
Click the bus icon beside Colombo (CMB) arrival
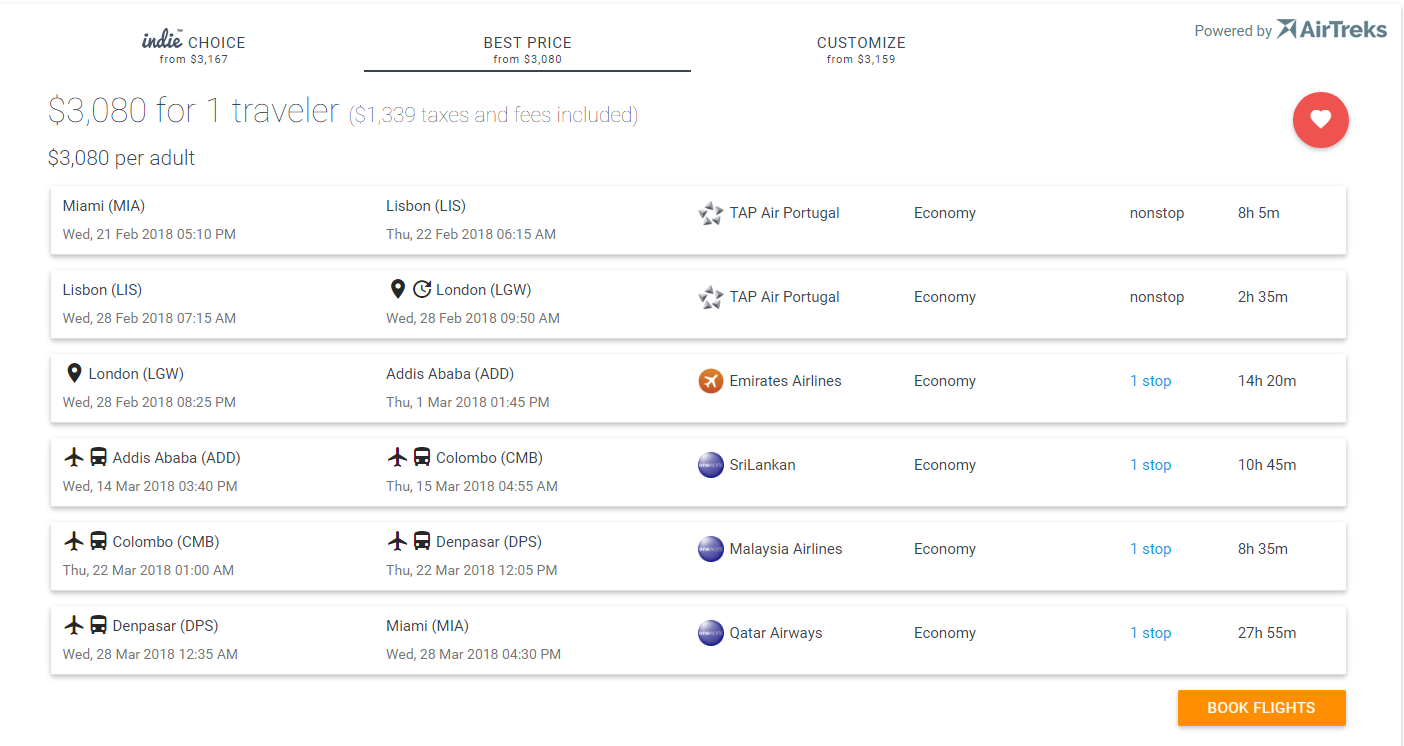422,458
